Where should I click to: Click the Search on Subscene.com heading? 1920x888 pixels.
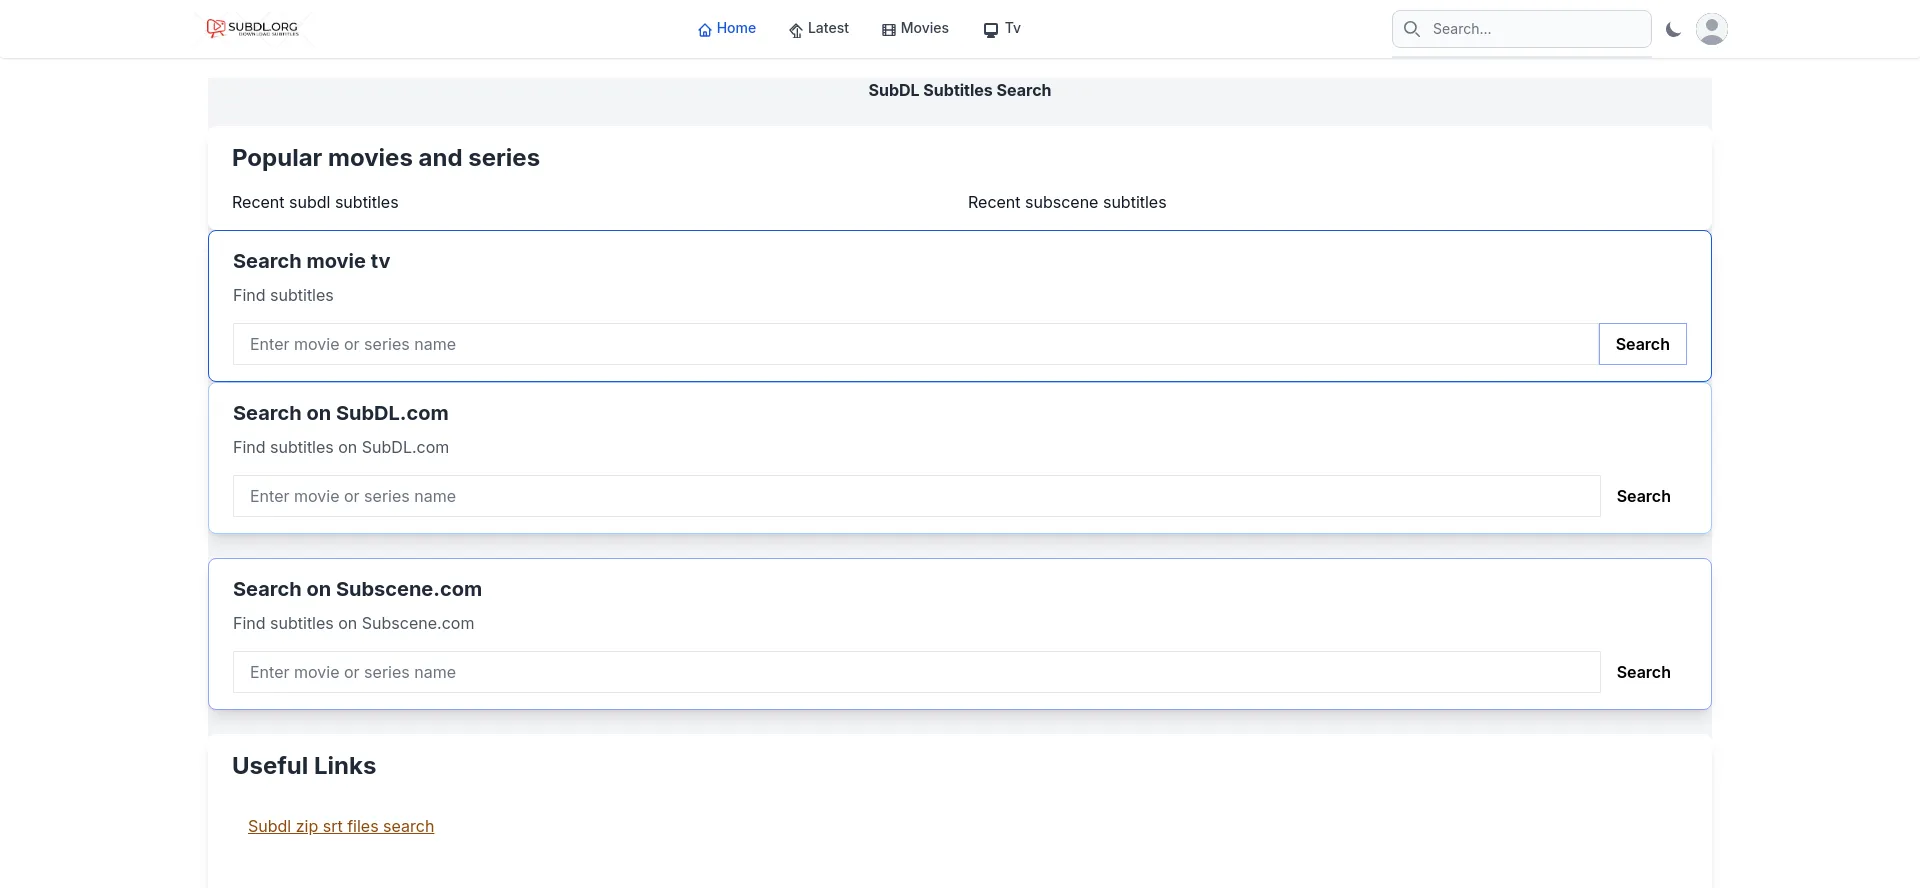click(x=357, y=589)
